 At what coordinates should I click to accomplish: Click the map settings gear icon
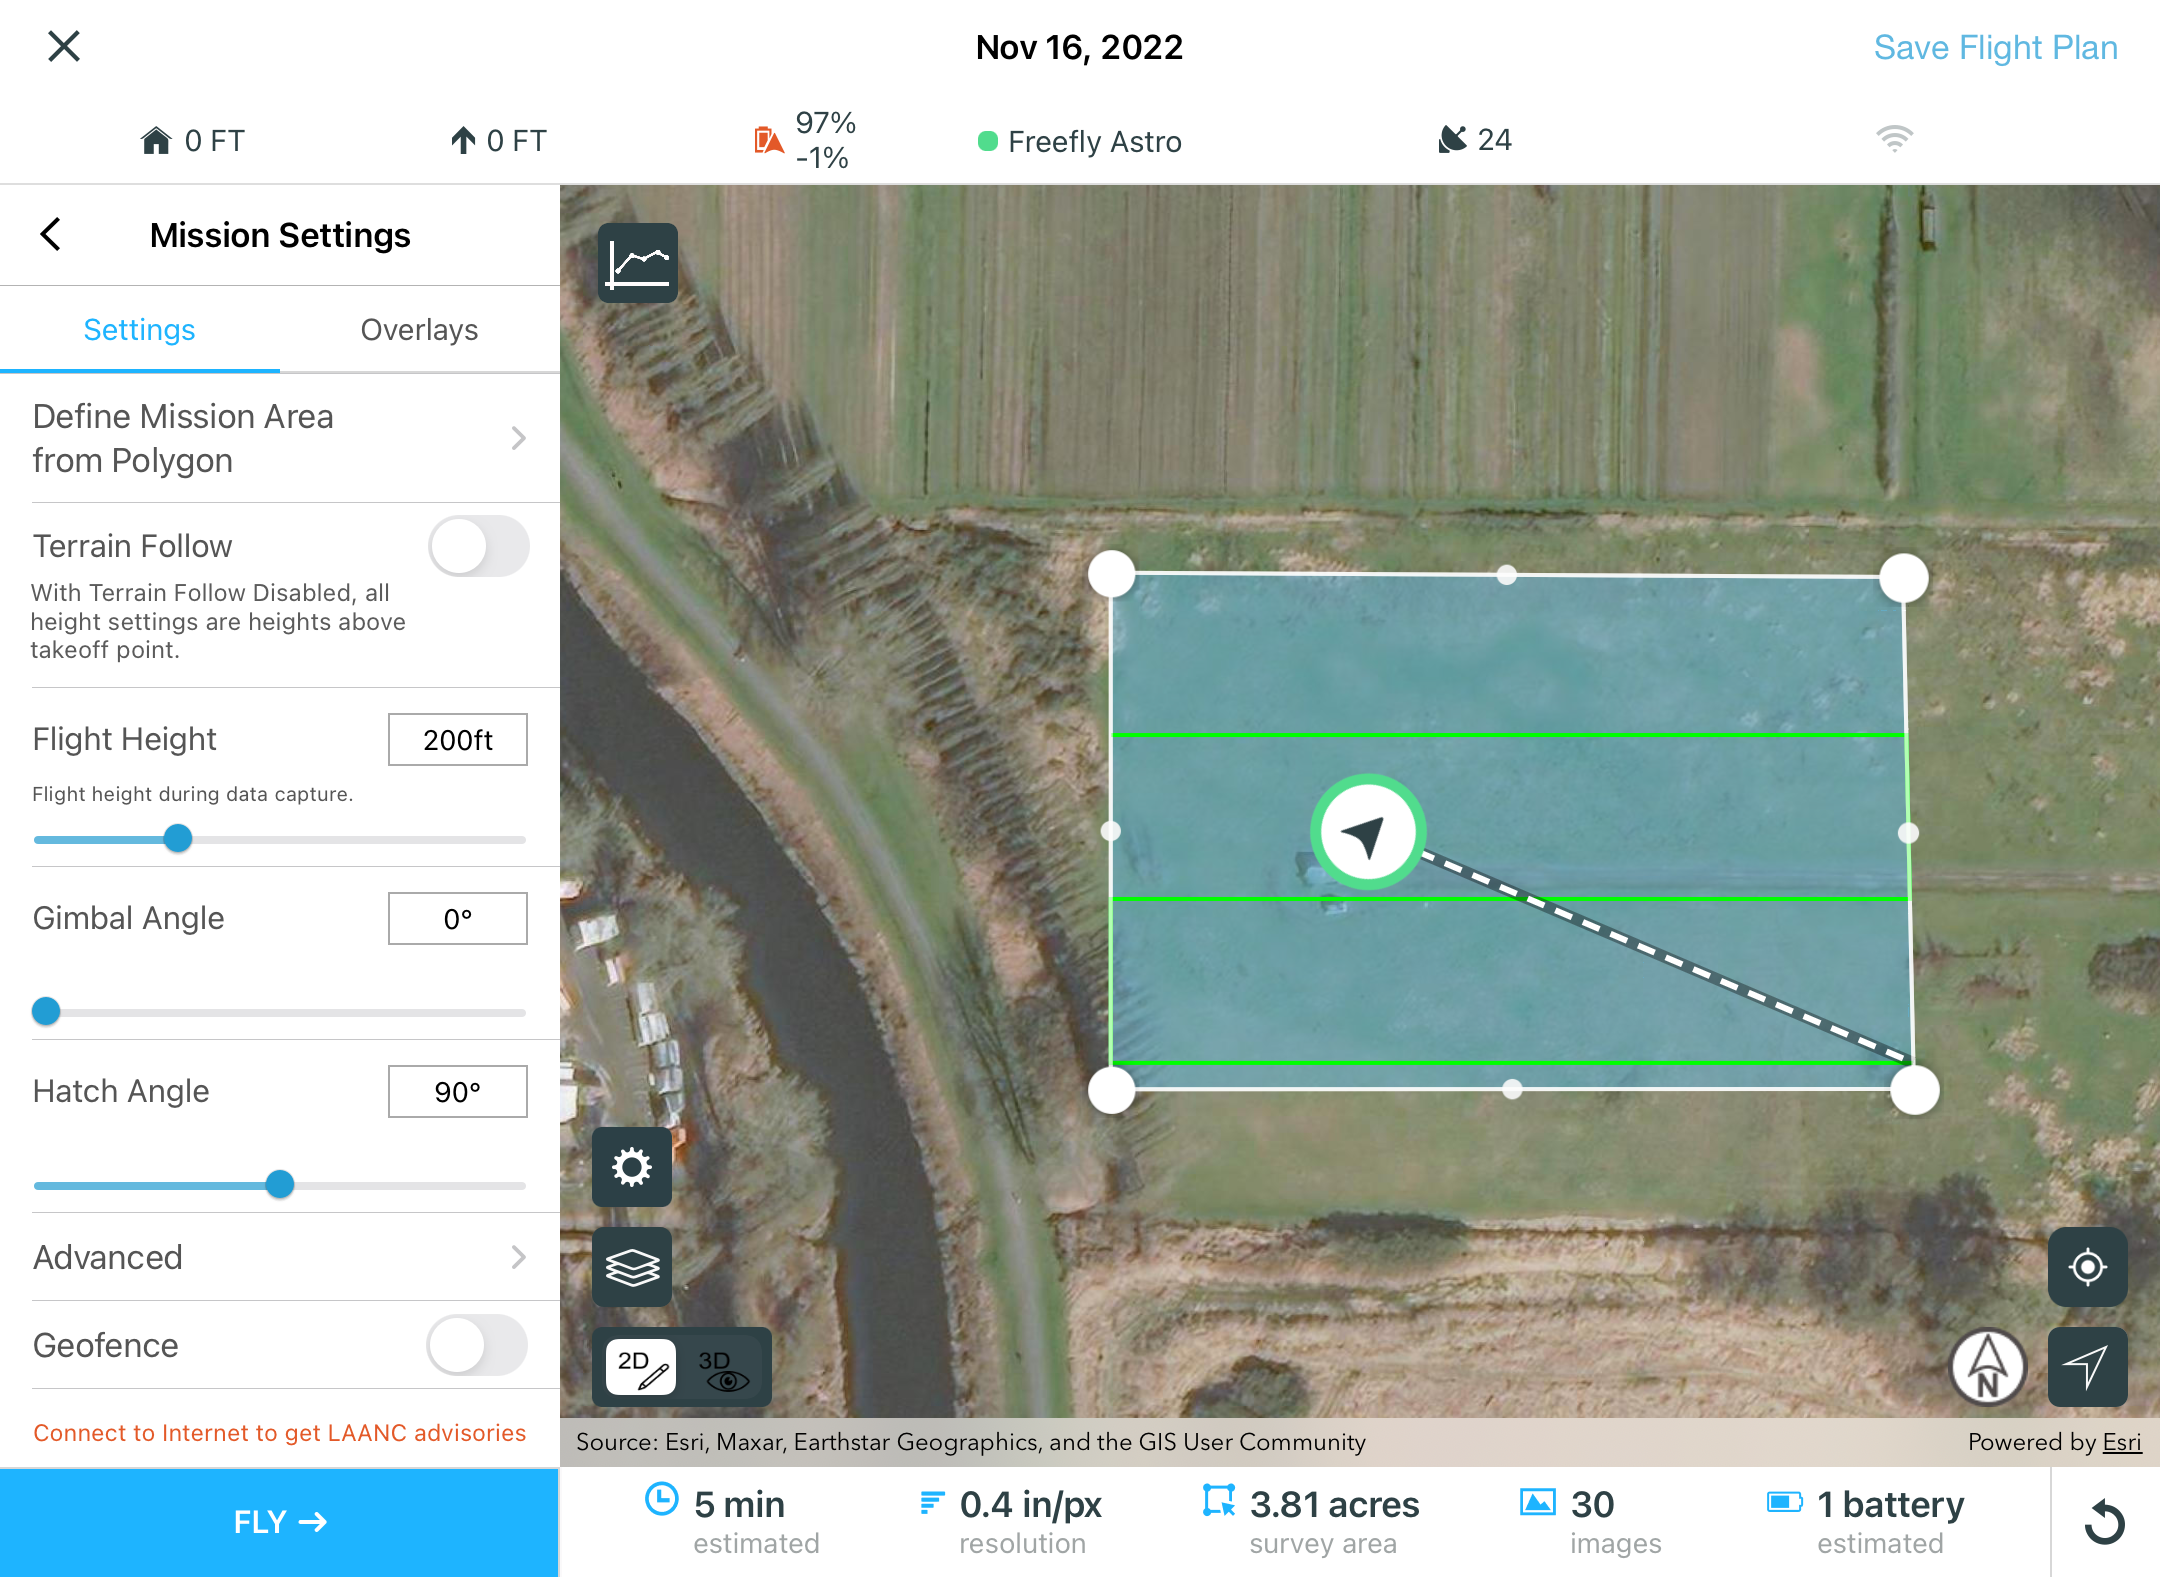(x=632, y=1167)
